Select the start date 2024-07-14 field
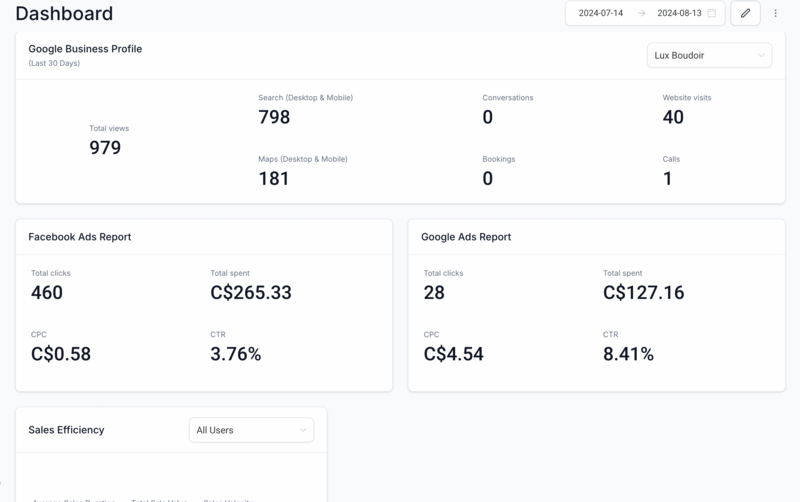800x502 pixels. point(601,13)
